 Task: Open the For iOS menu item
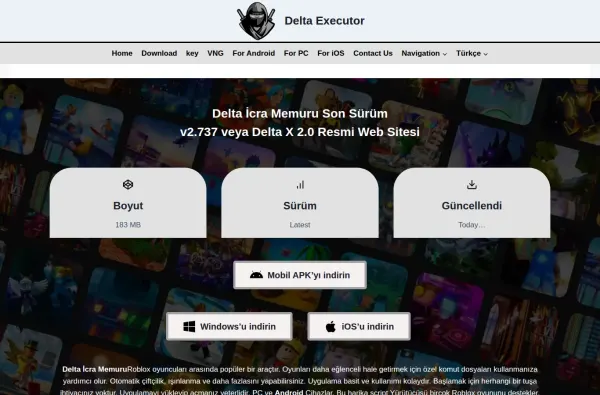331,54
